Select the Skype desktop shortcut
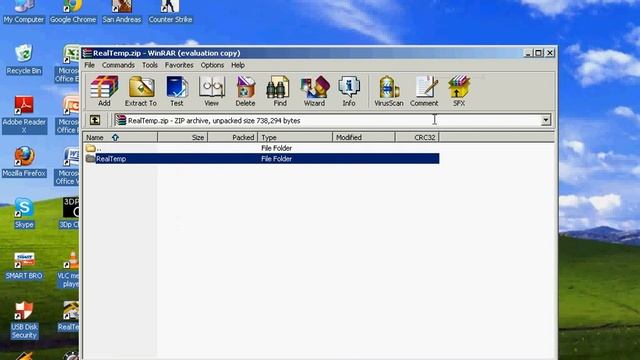Screen dimensions: 640x360 coord(24,213)
